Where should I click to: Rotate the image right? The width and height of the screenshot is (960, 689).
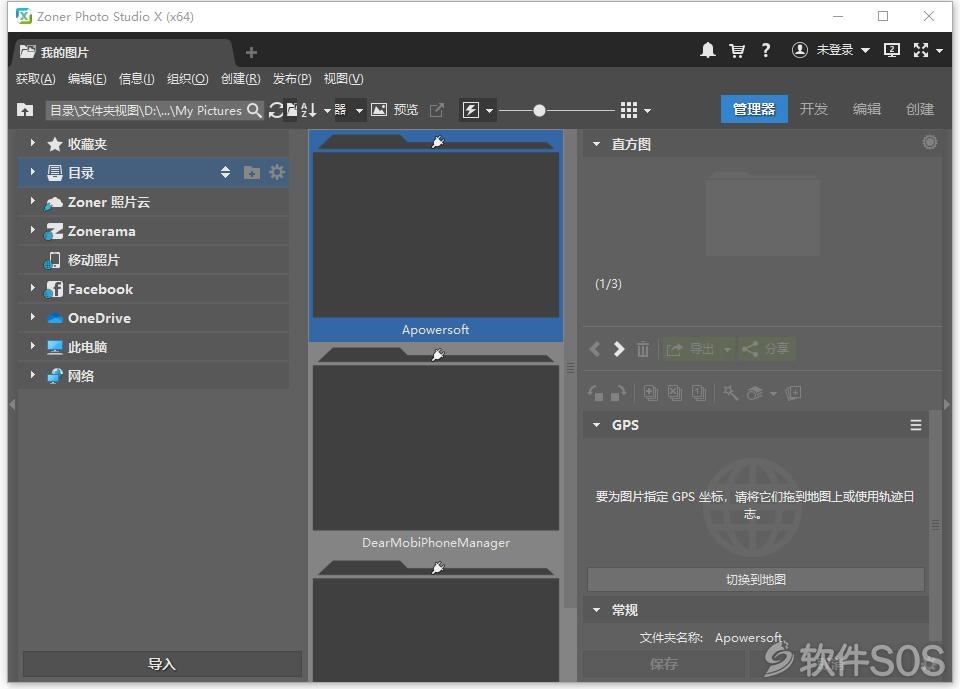[x=618, y=393]
